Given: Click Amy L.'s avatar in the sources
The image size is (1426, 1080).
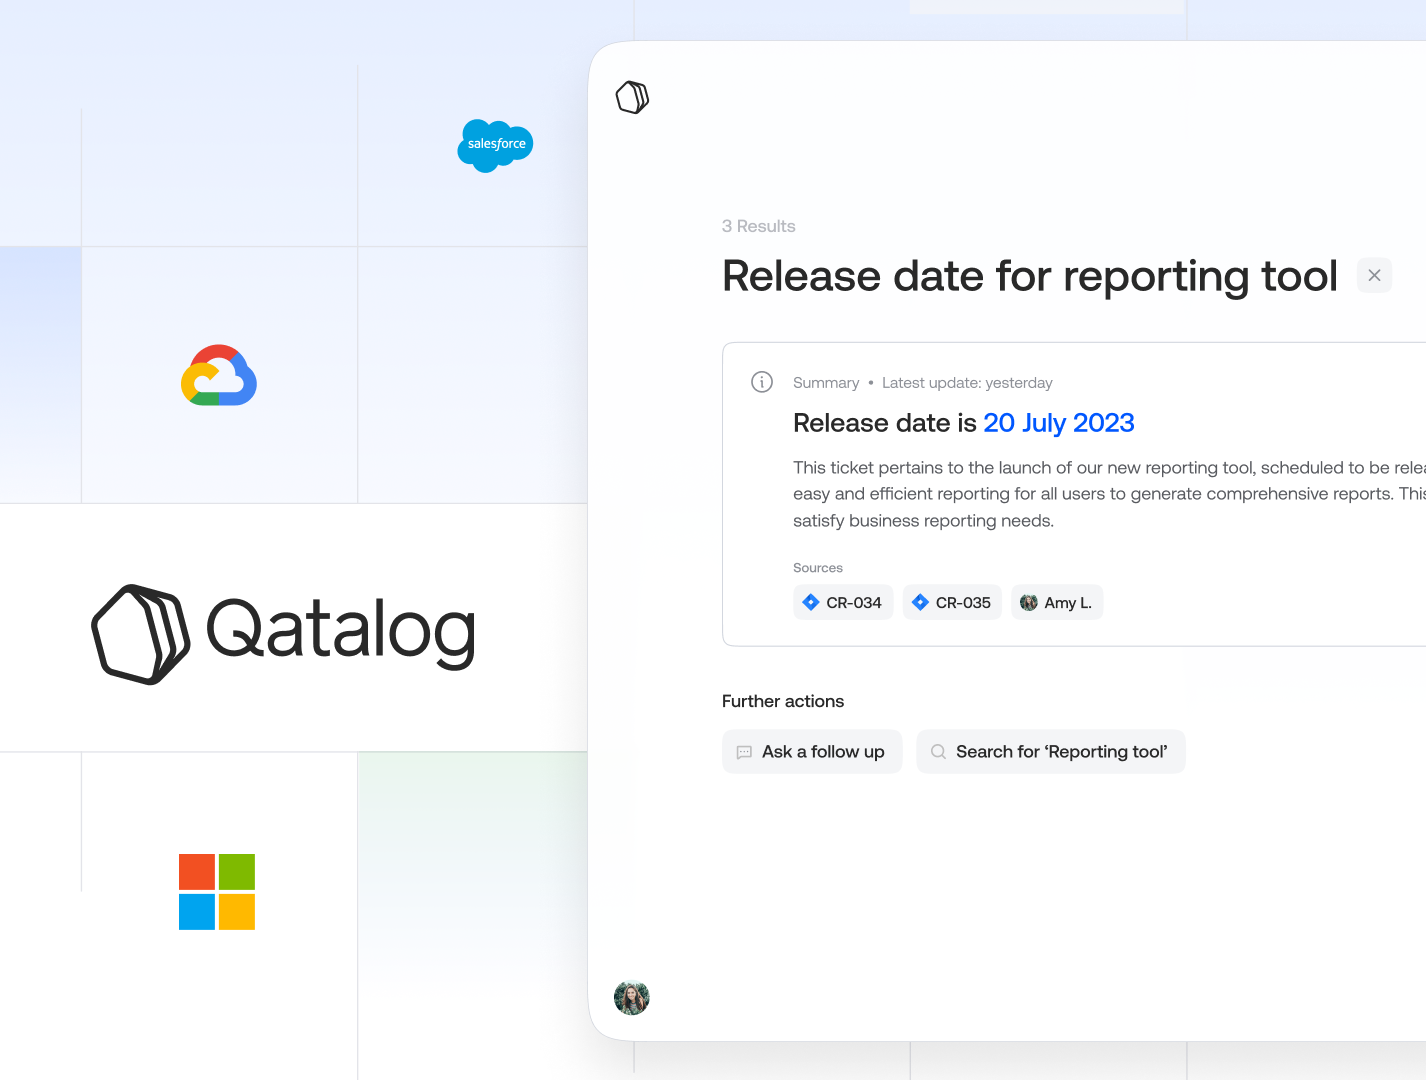Looking at the screenshot, I should click(x=1030, y=602).
